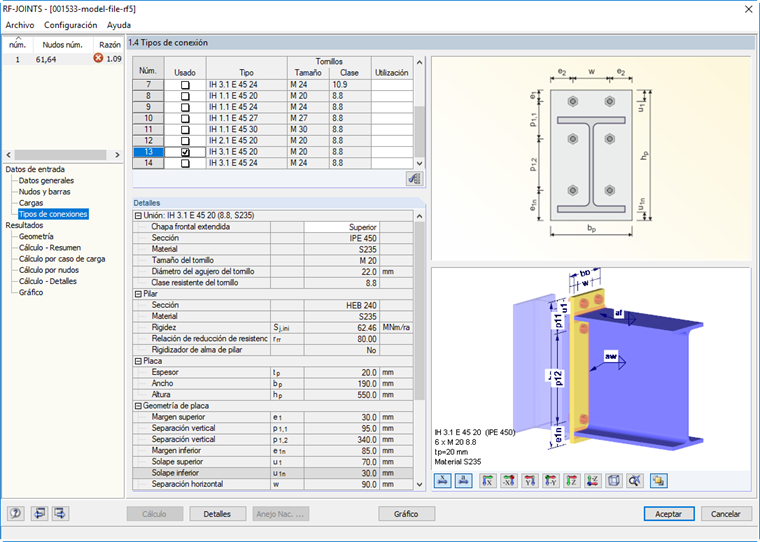The width and height of the screenshot is (760, 542).
Task: Select row 14 type IH 3.1 E 45 24
Action: pyautogui.click(x=247, y=163)
